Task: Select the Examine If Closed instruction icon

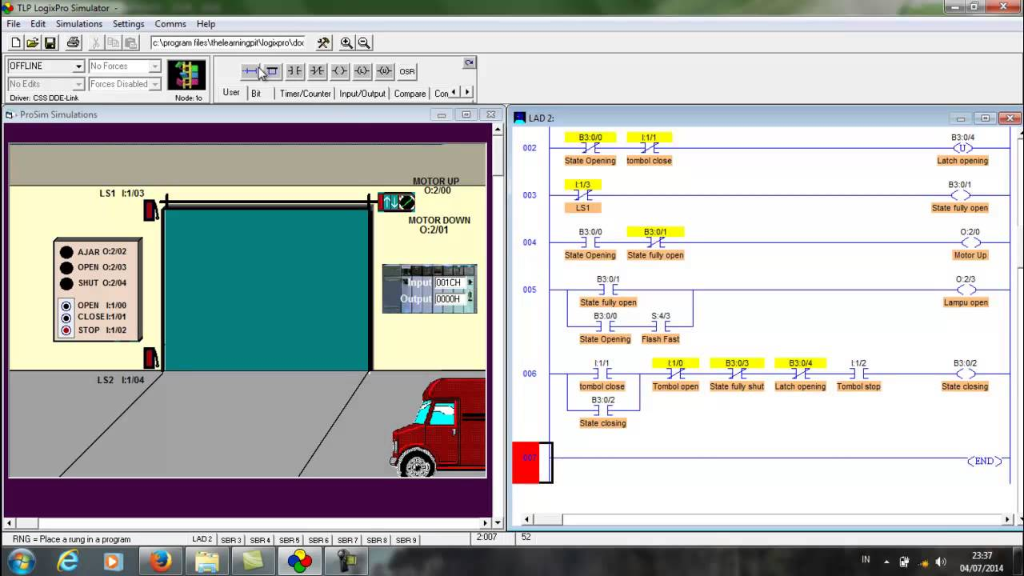Action: [x=294, y=71]
